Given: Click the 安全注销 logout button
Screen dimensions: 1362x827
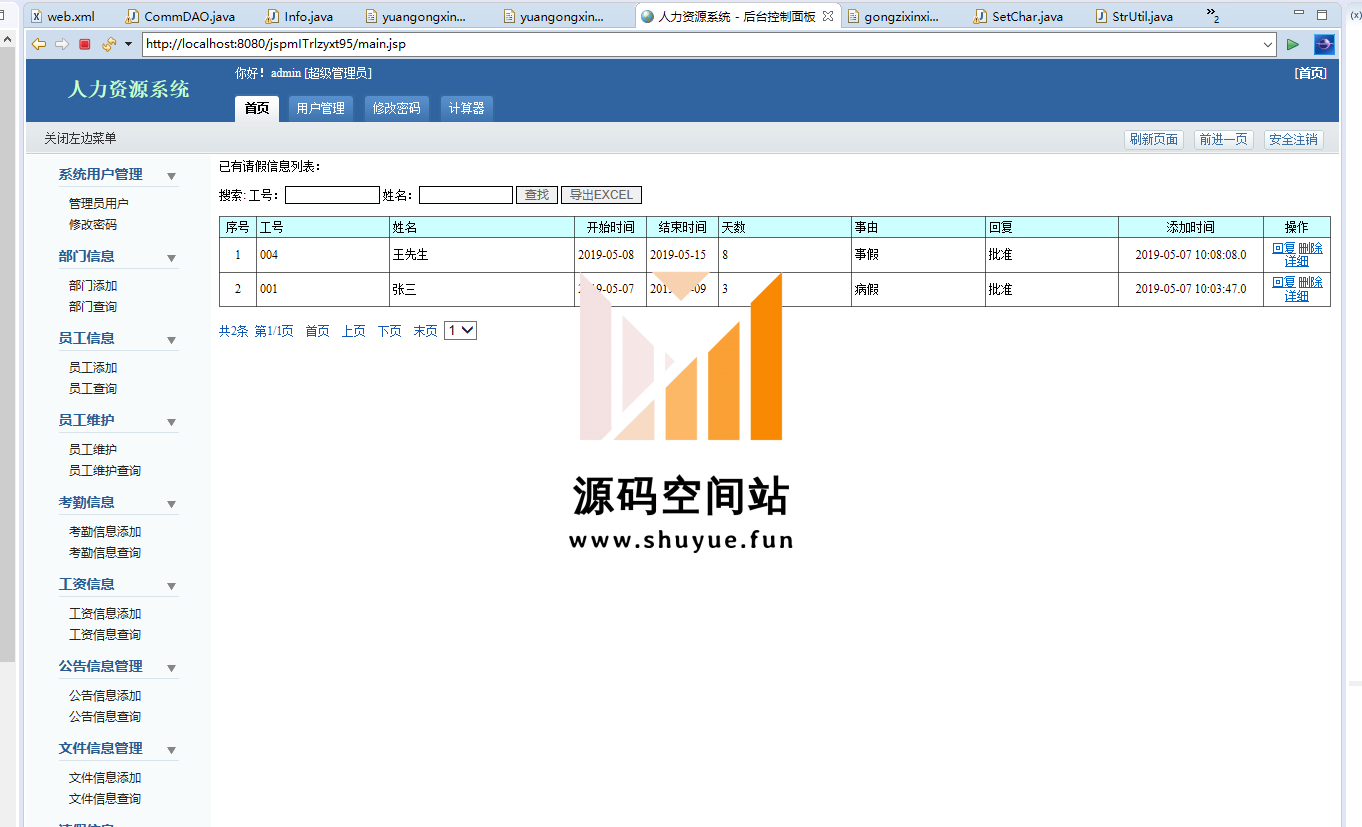Looking at the screenshot, I should (x=1293, y=139).
